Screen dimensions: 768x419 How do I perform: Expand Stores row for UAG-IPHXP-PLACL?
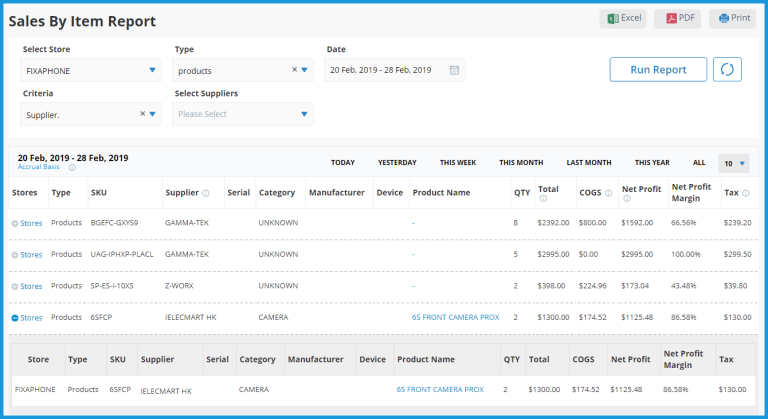(x=15, y=255)
